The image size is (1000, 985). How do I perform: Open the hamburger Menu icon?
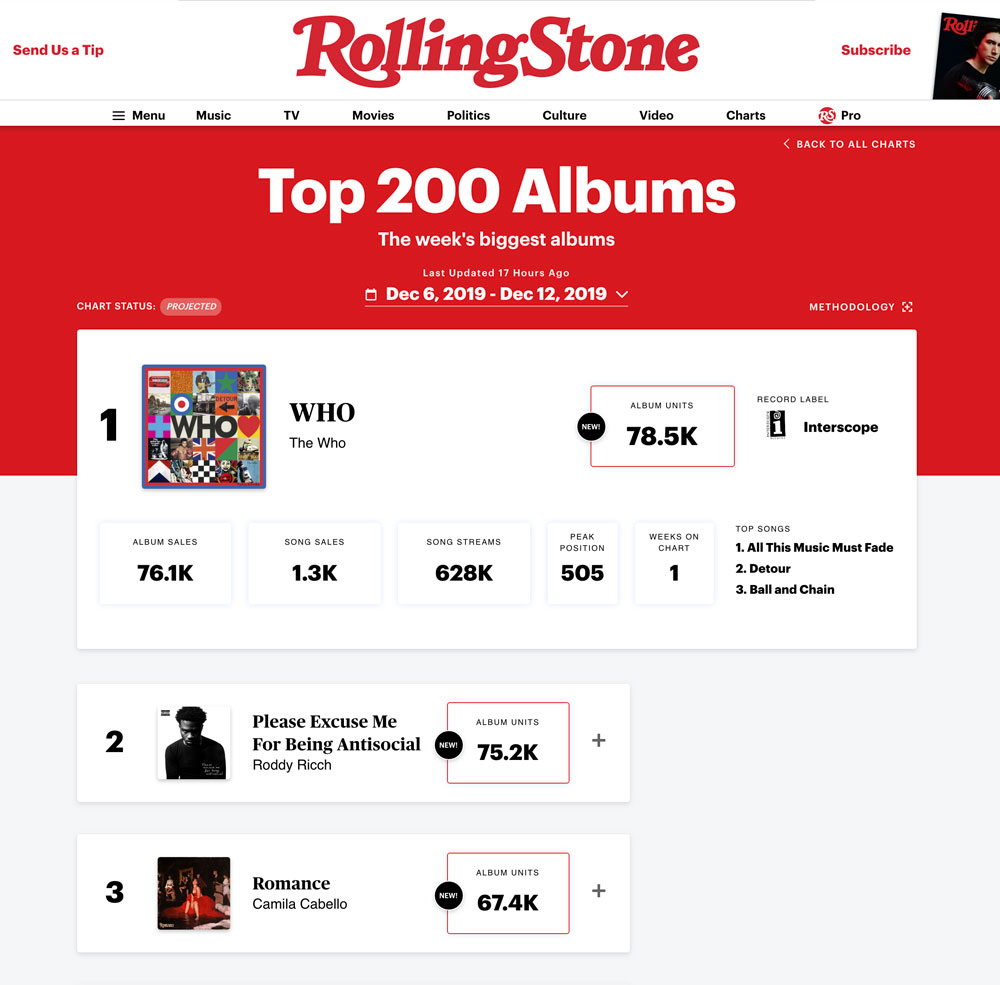[x=120, y=116]
